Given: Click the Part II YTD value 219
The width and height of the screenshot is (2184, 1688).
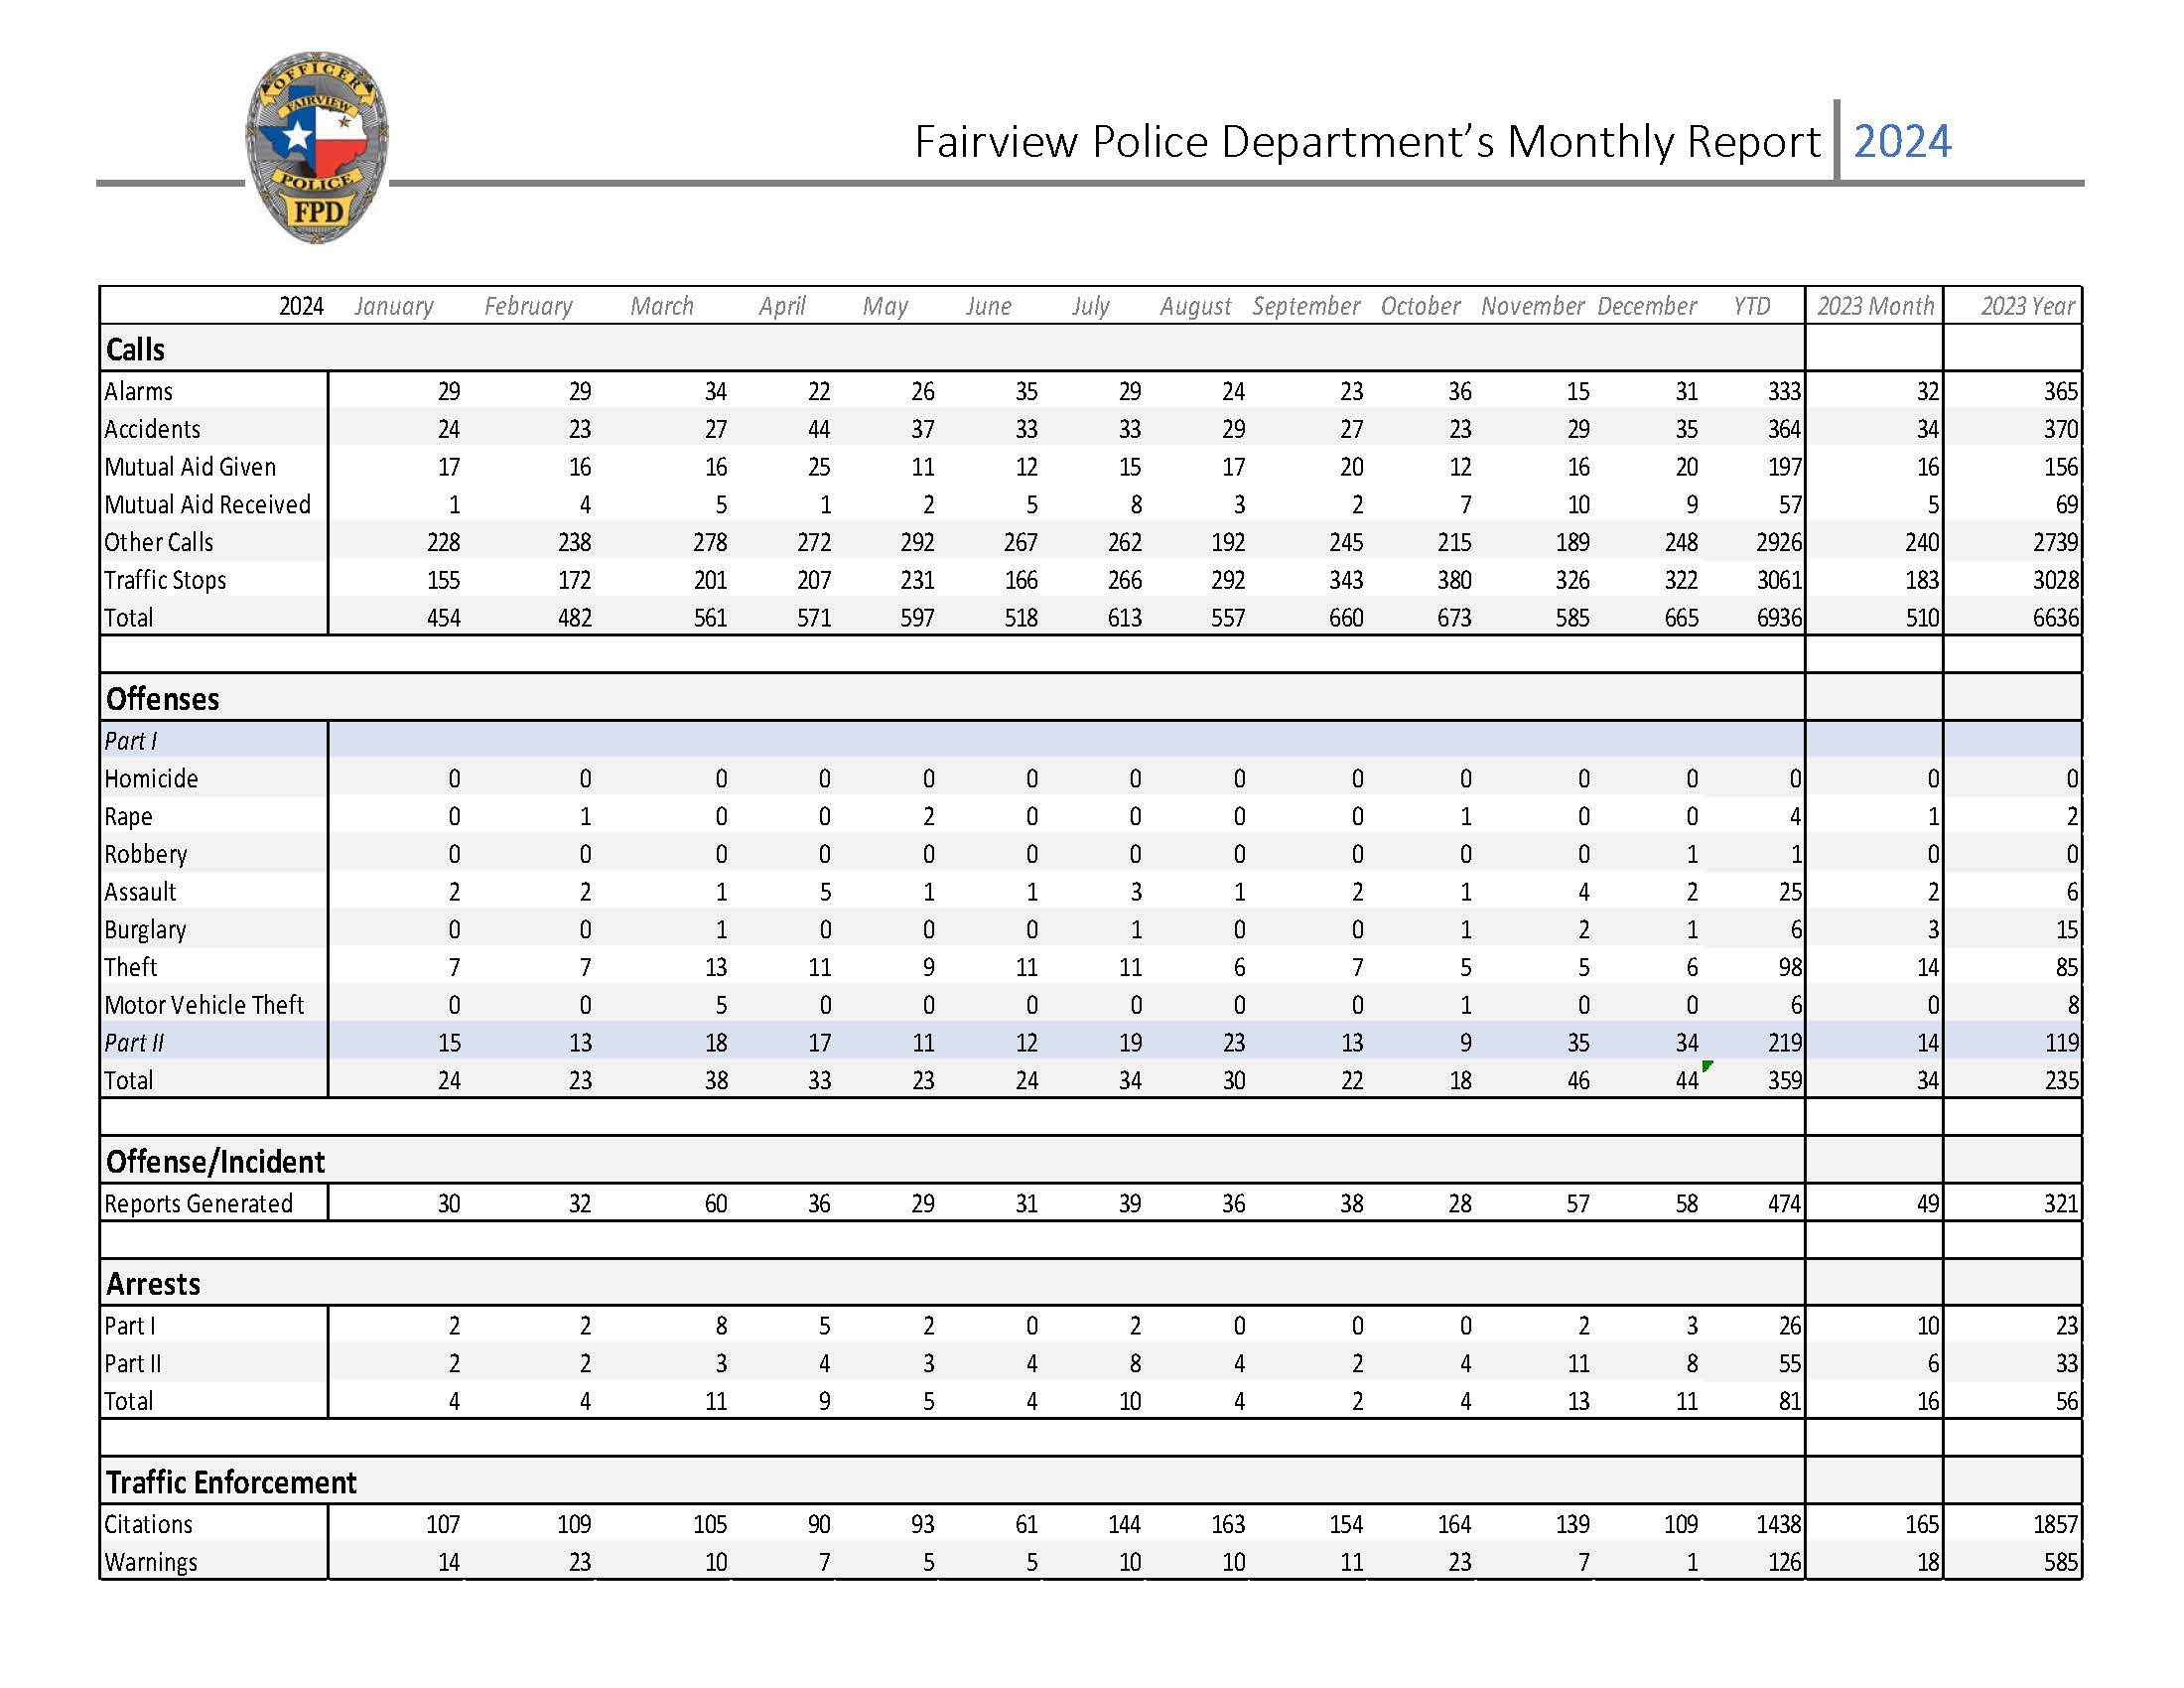Looking at the screenshot, I should click(x=1784, y=1043).
